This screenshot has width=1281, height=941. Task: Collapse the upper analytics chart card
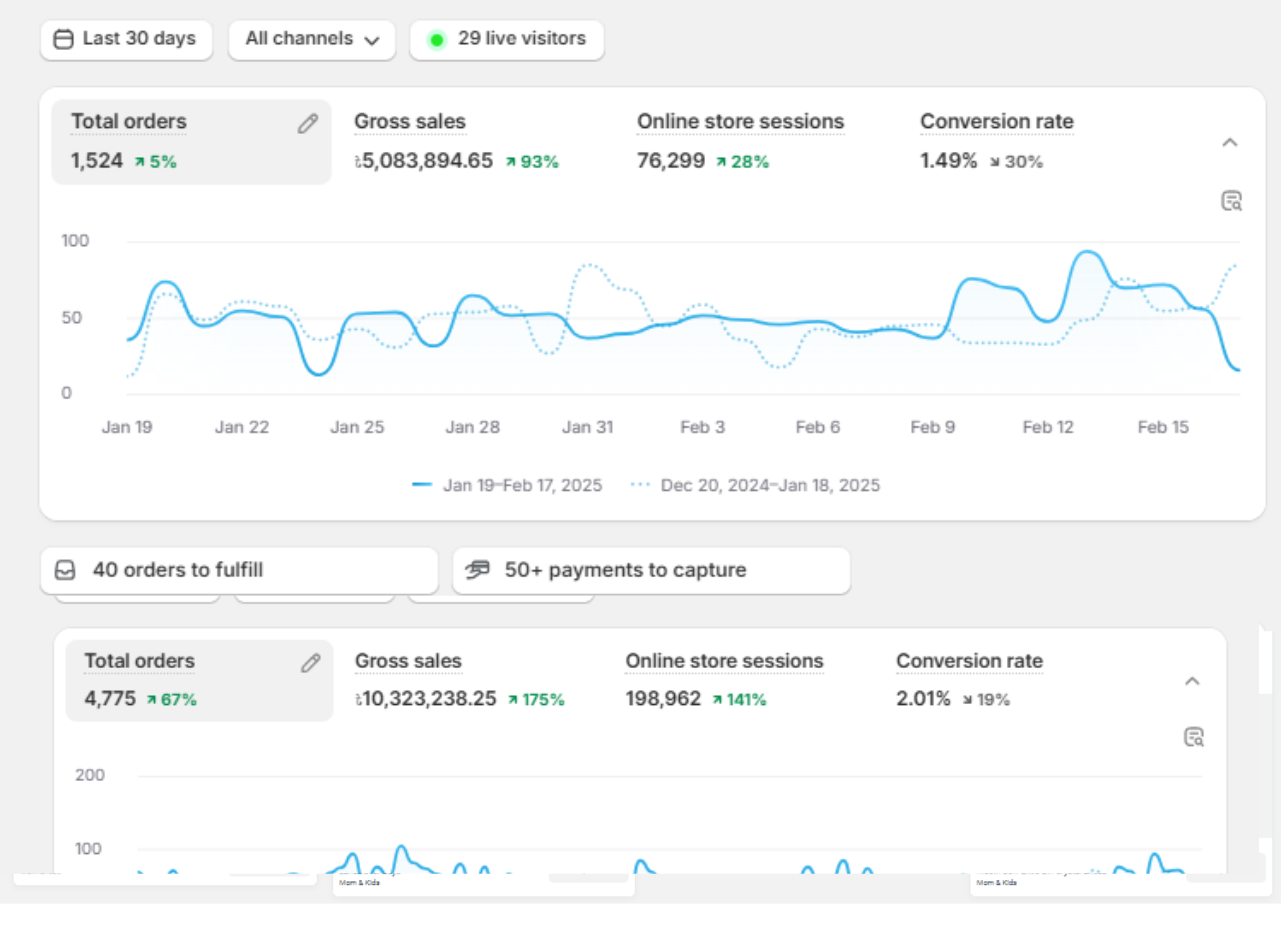coord(1230,143)
